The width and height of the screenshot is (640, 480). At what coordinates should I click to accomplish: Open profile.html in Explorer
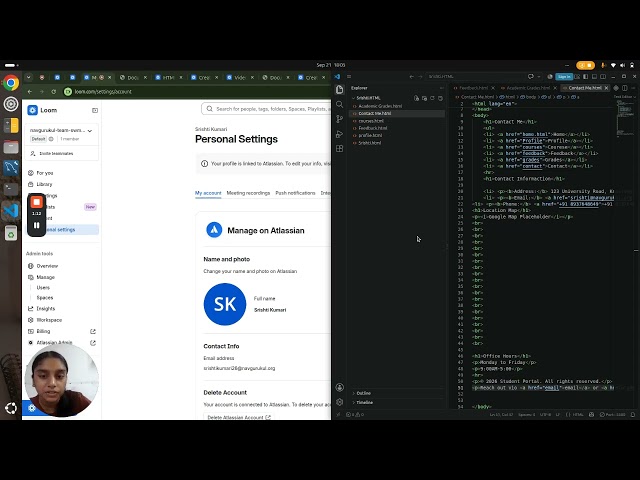[370, 136]
